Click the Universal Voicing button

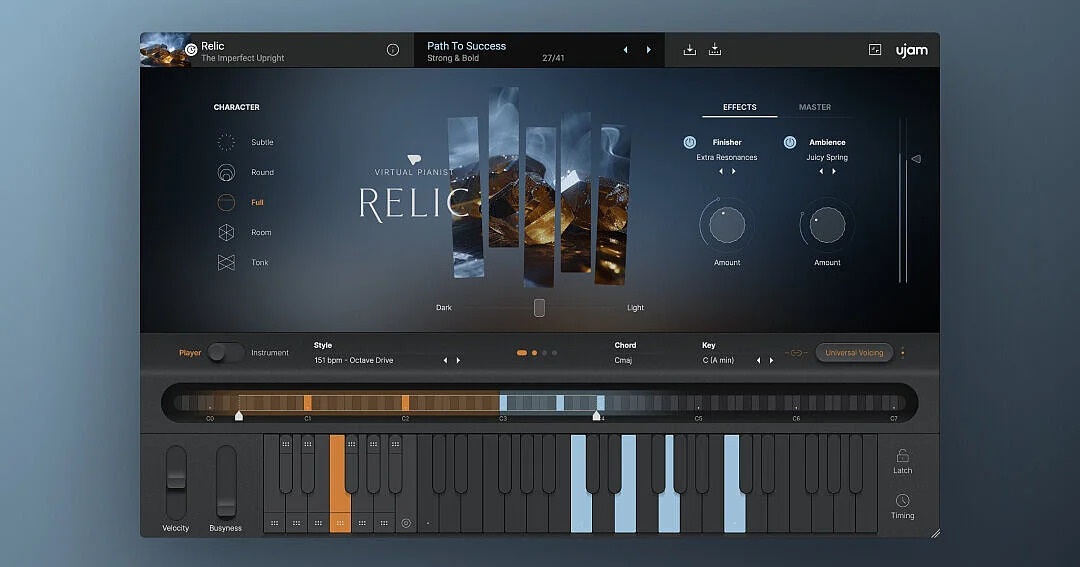pyautogui.click(x=854, y=353)
